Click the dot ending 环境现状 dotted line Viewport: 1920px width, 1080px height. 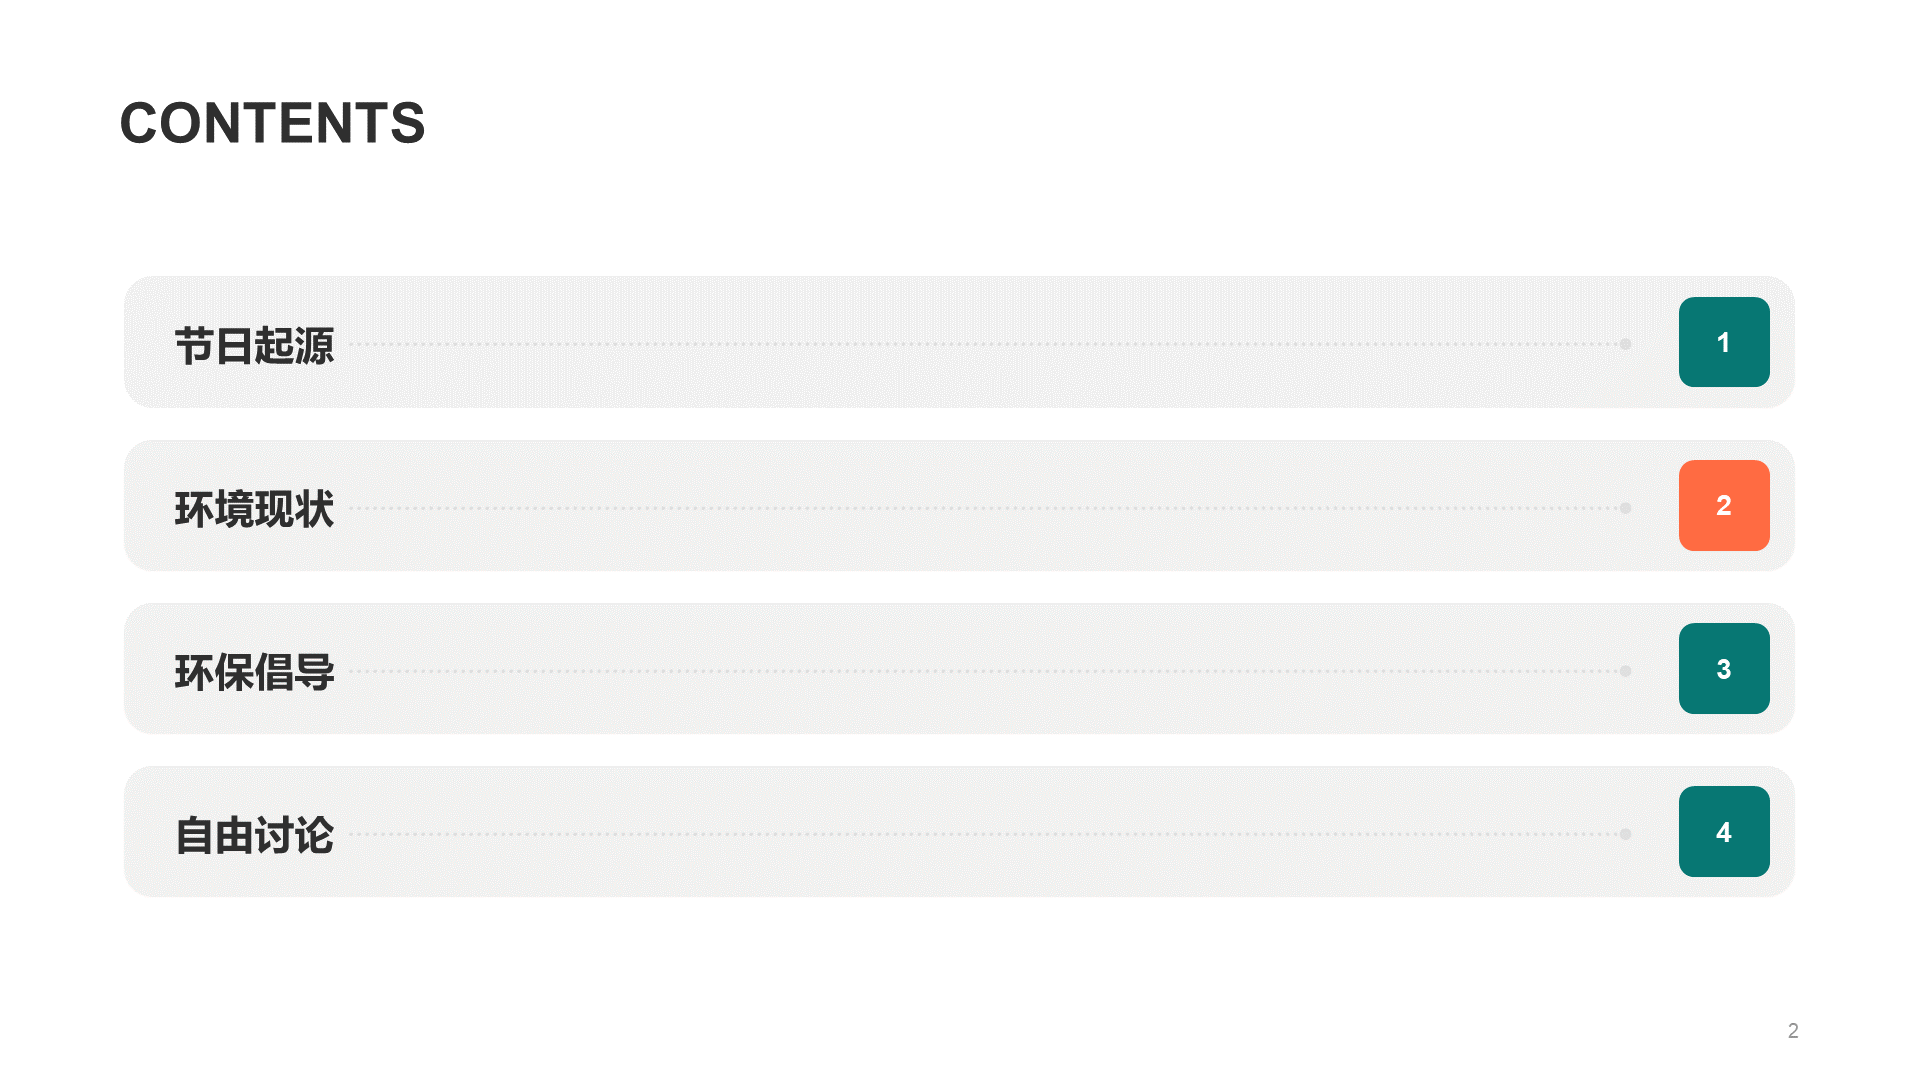point(1625,508)
